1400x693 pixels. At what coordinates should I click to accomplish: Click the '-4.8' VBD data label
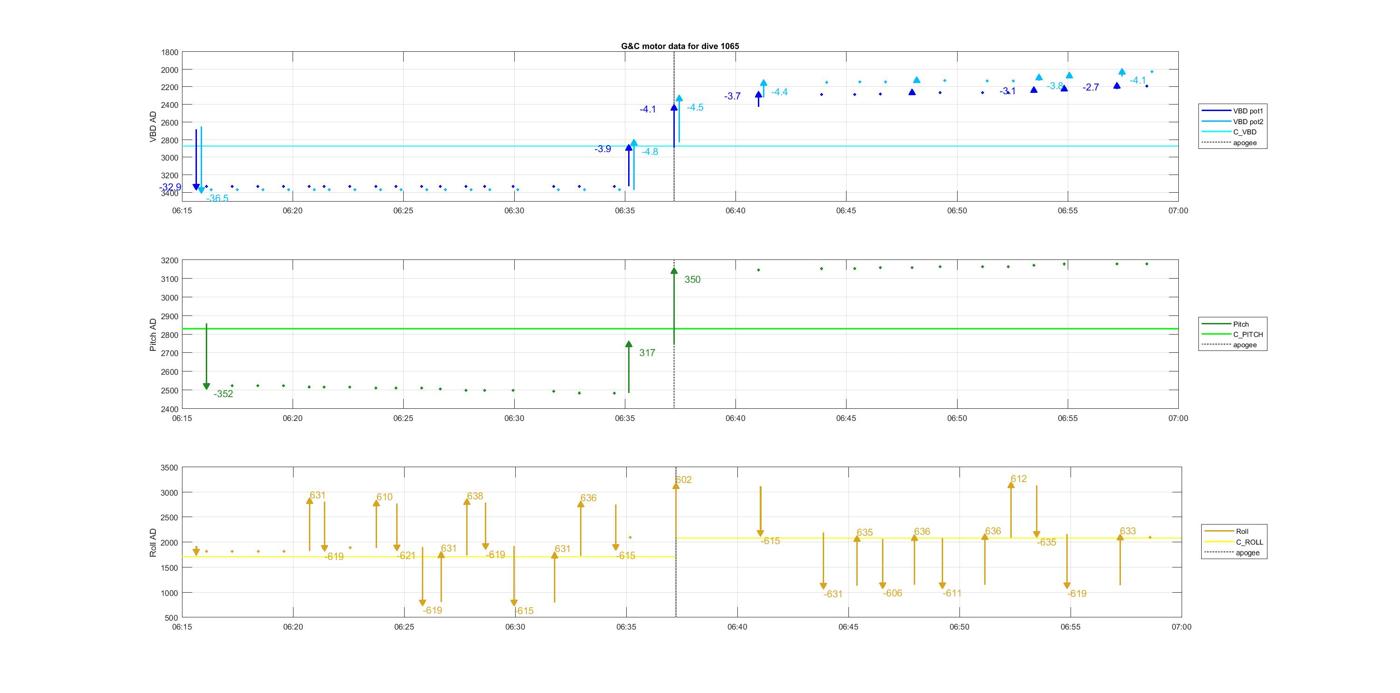point(650,152)
